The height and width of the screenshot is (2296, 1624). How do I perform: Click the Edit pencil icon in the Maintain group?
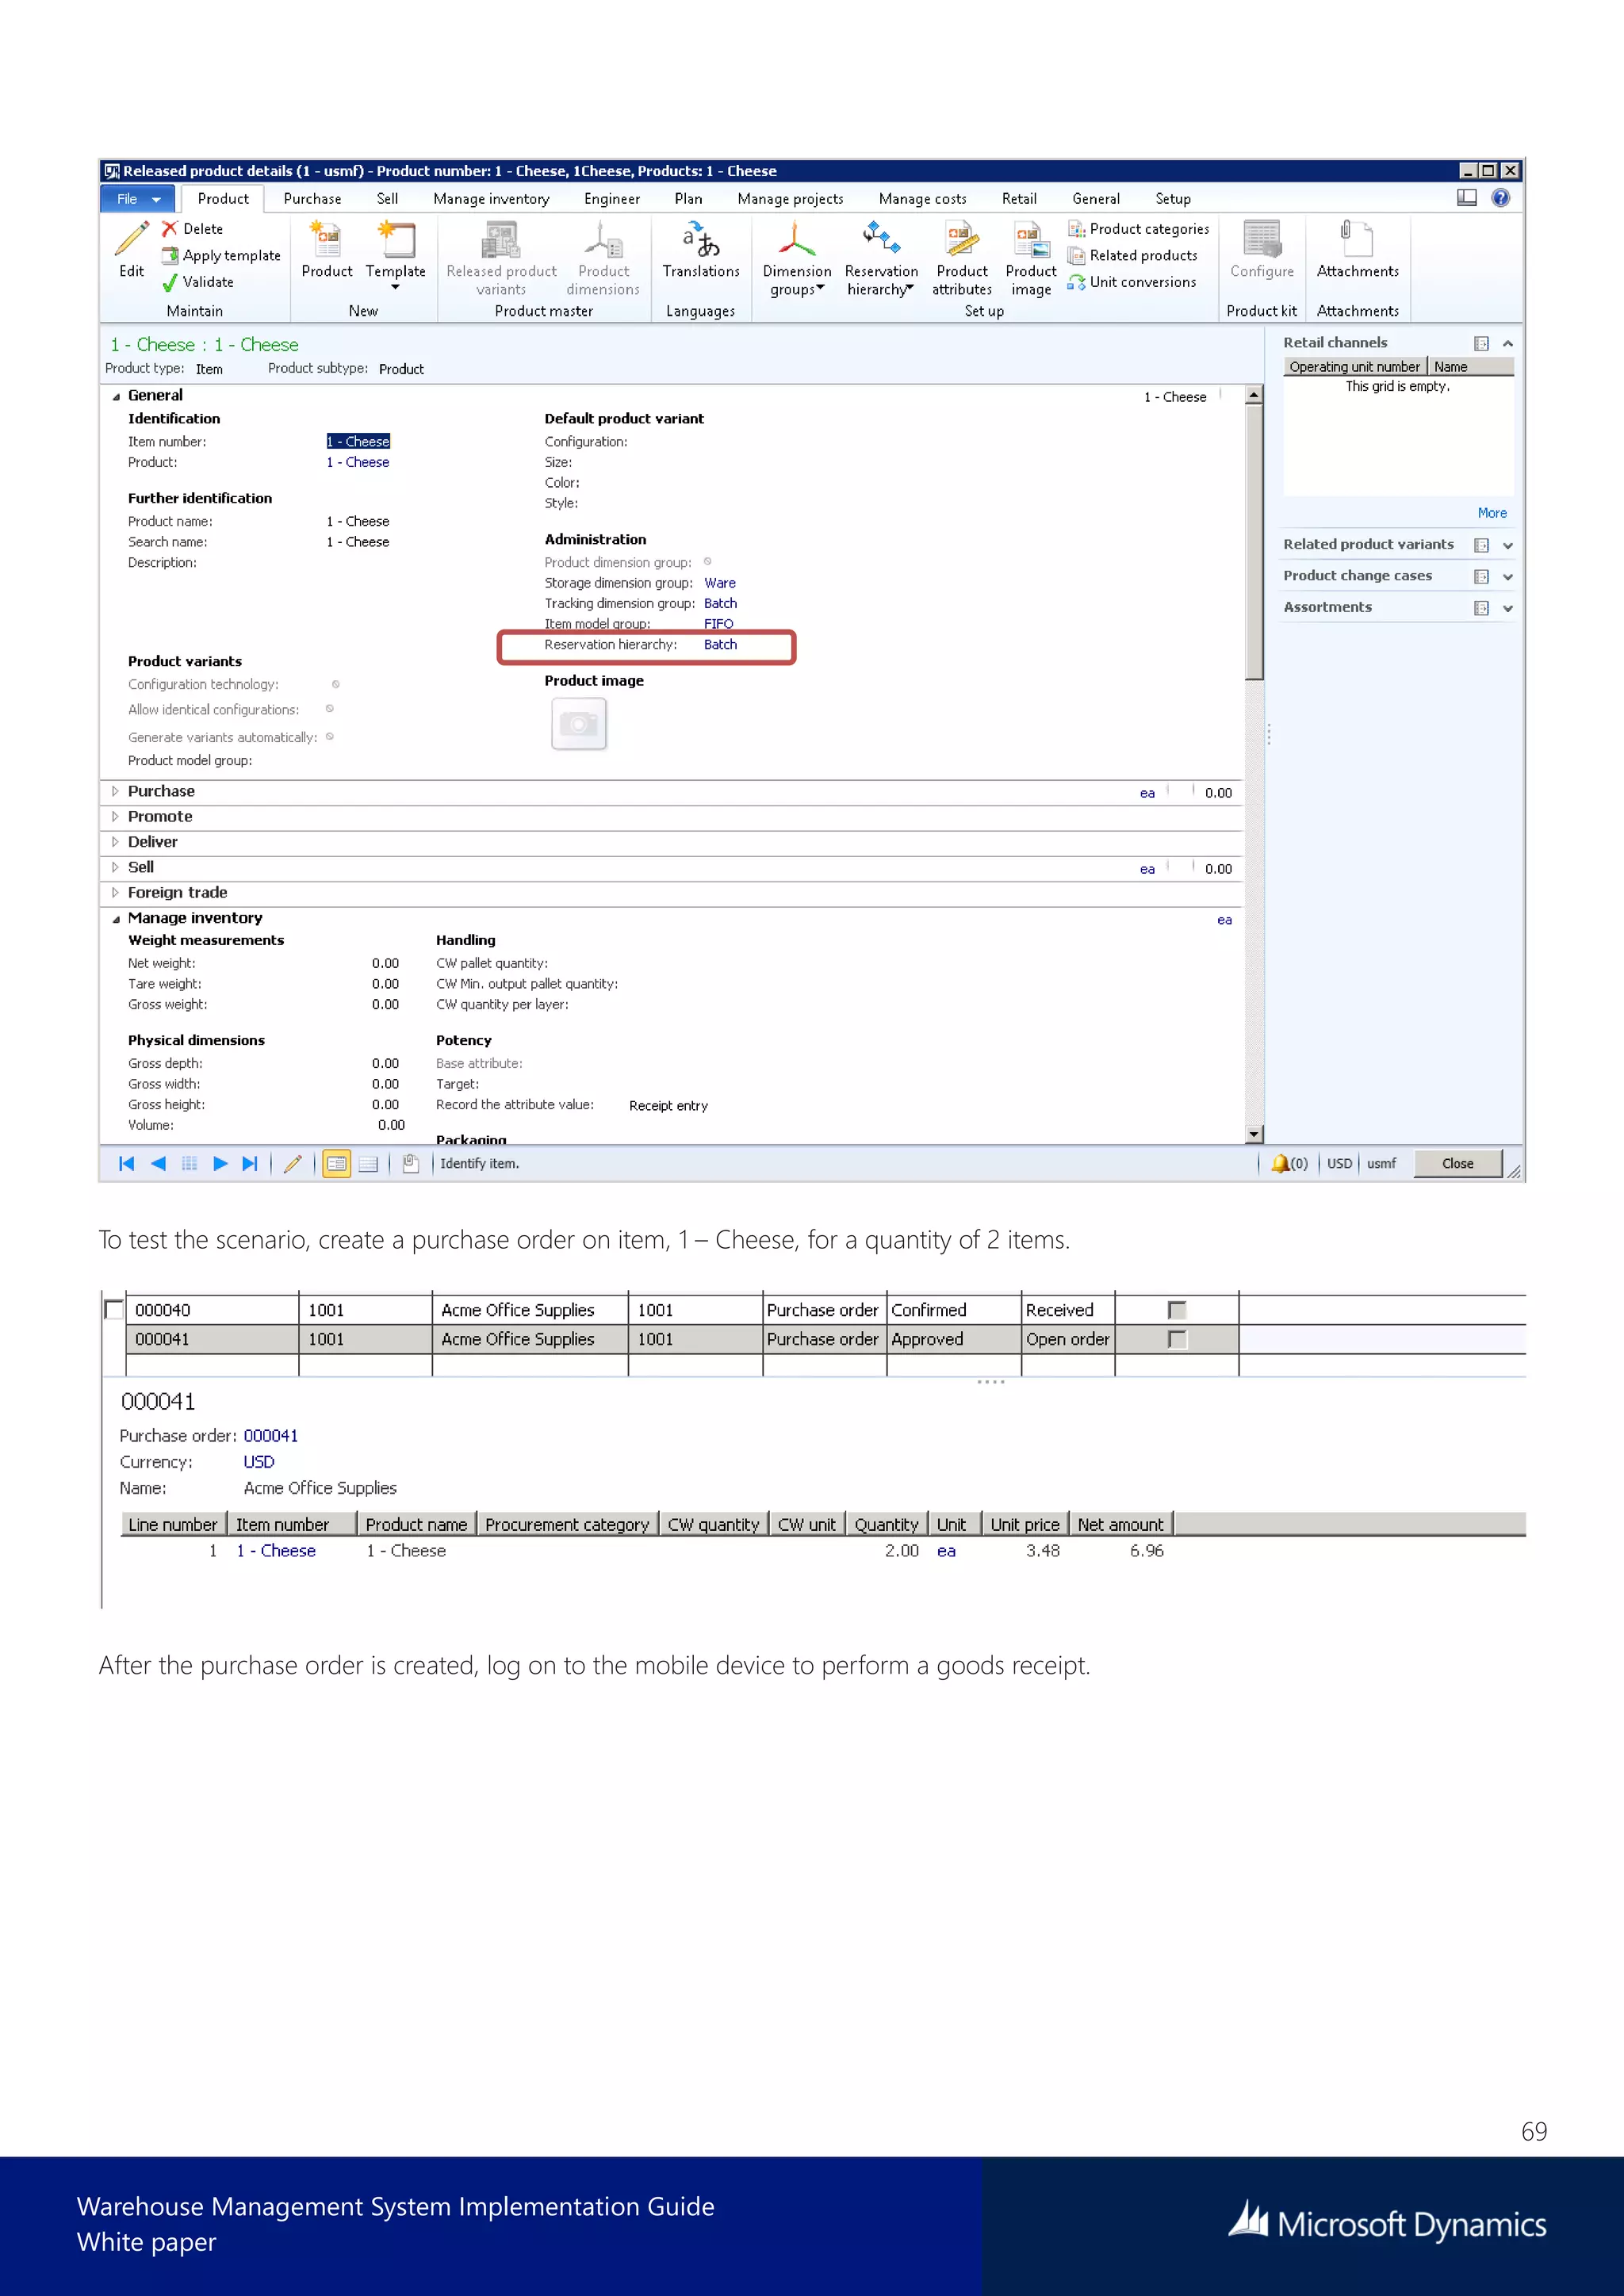131,239
